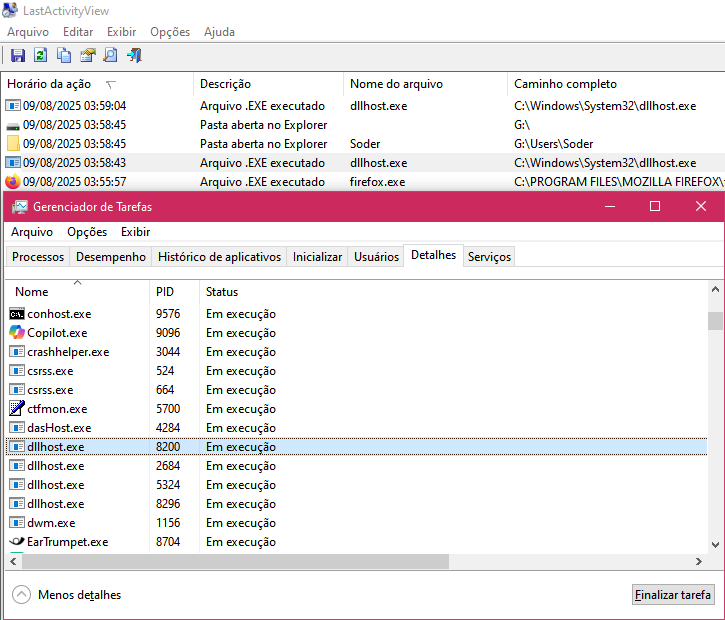The height and width of the screenshot is (620, 725).
Task: Click the crashhelper.exe process icon
Action: [17, 352]
